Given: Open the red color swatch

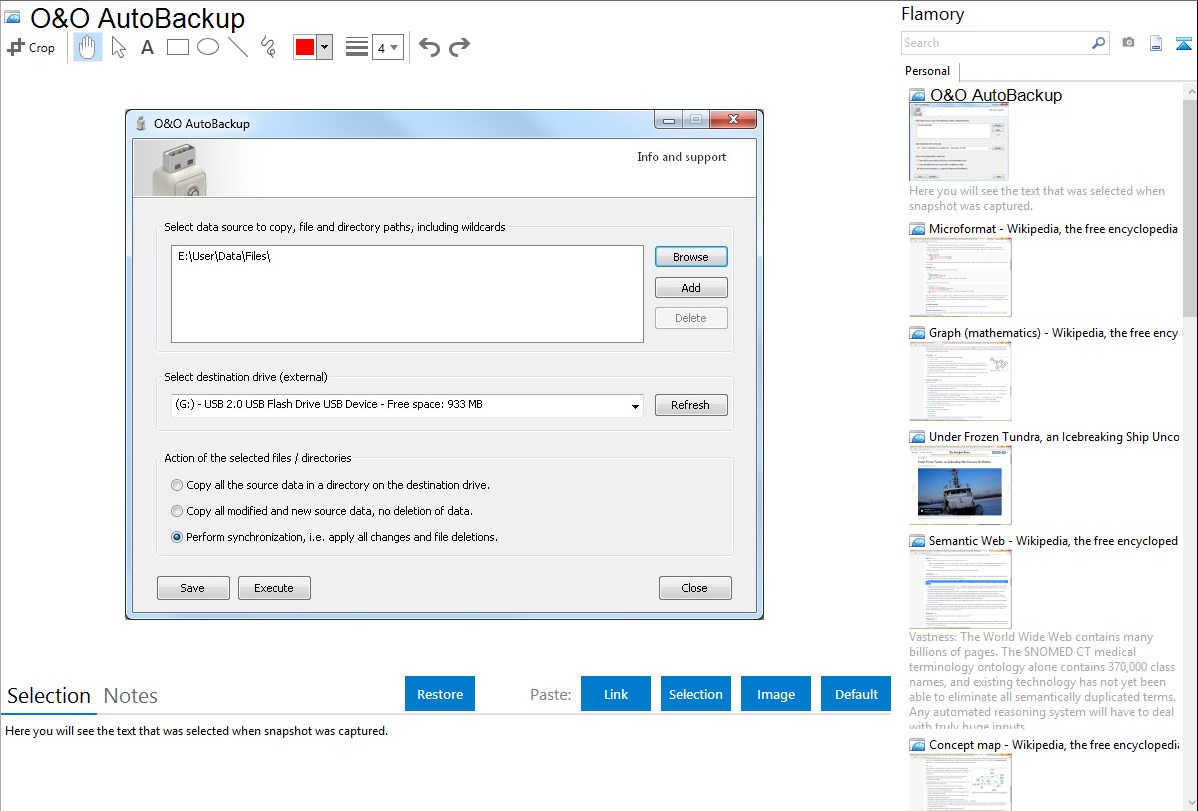Looking at the screenshot, I should point(305,47).
